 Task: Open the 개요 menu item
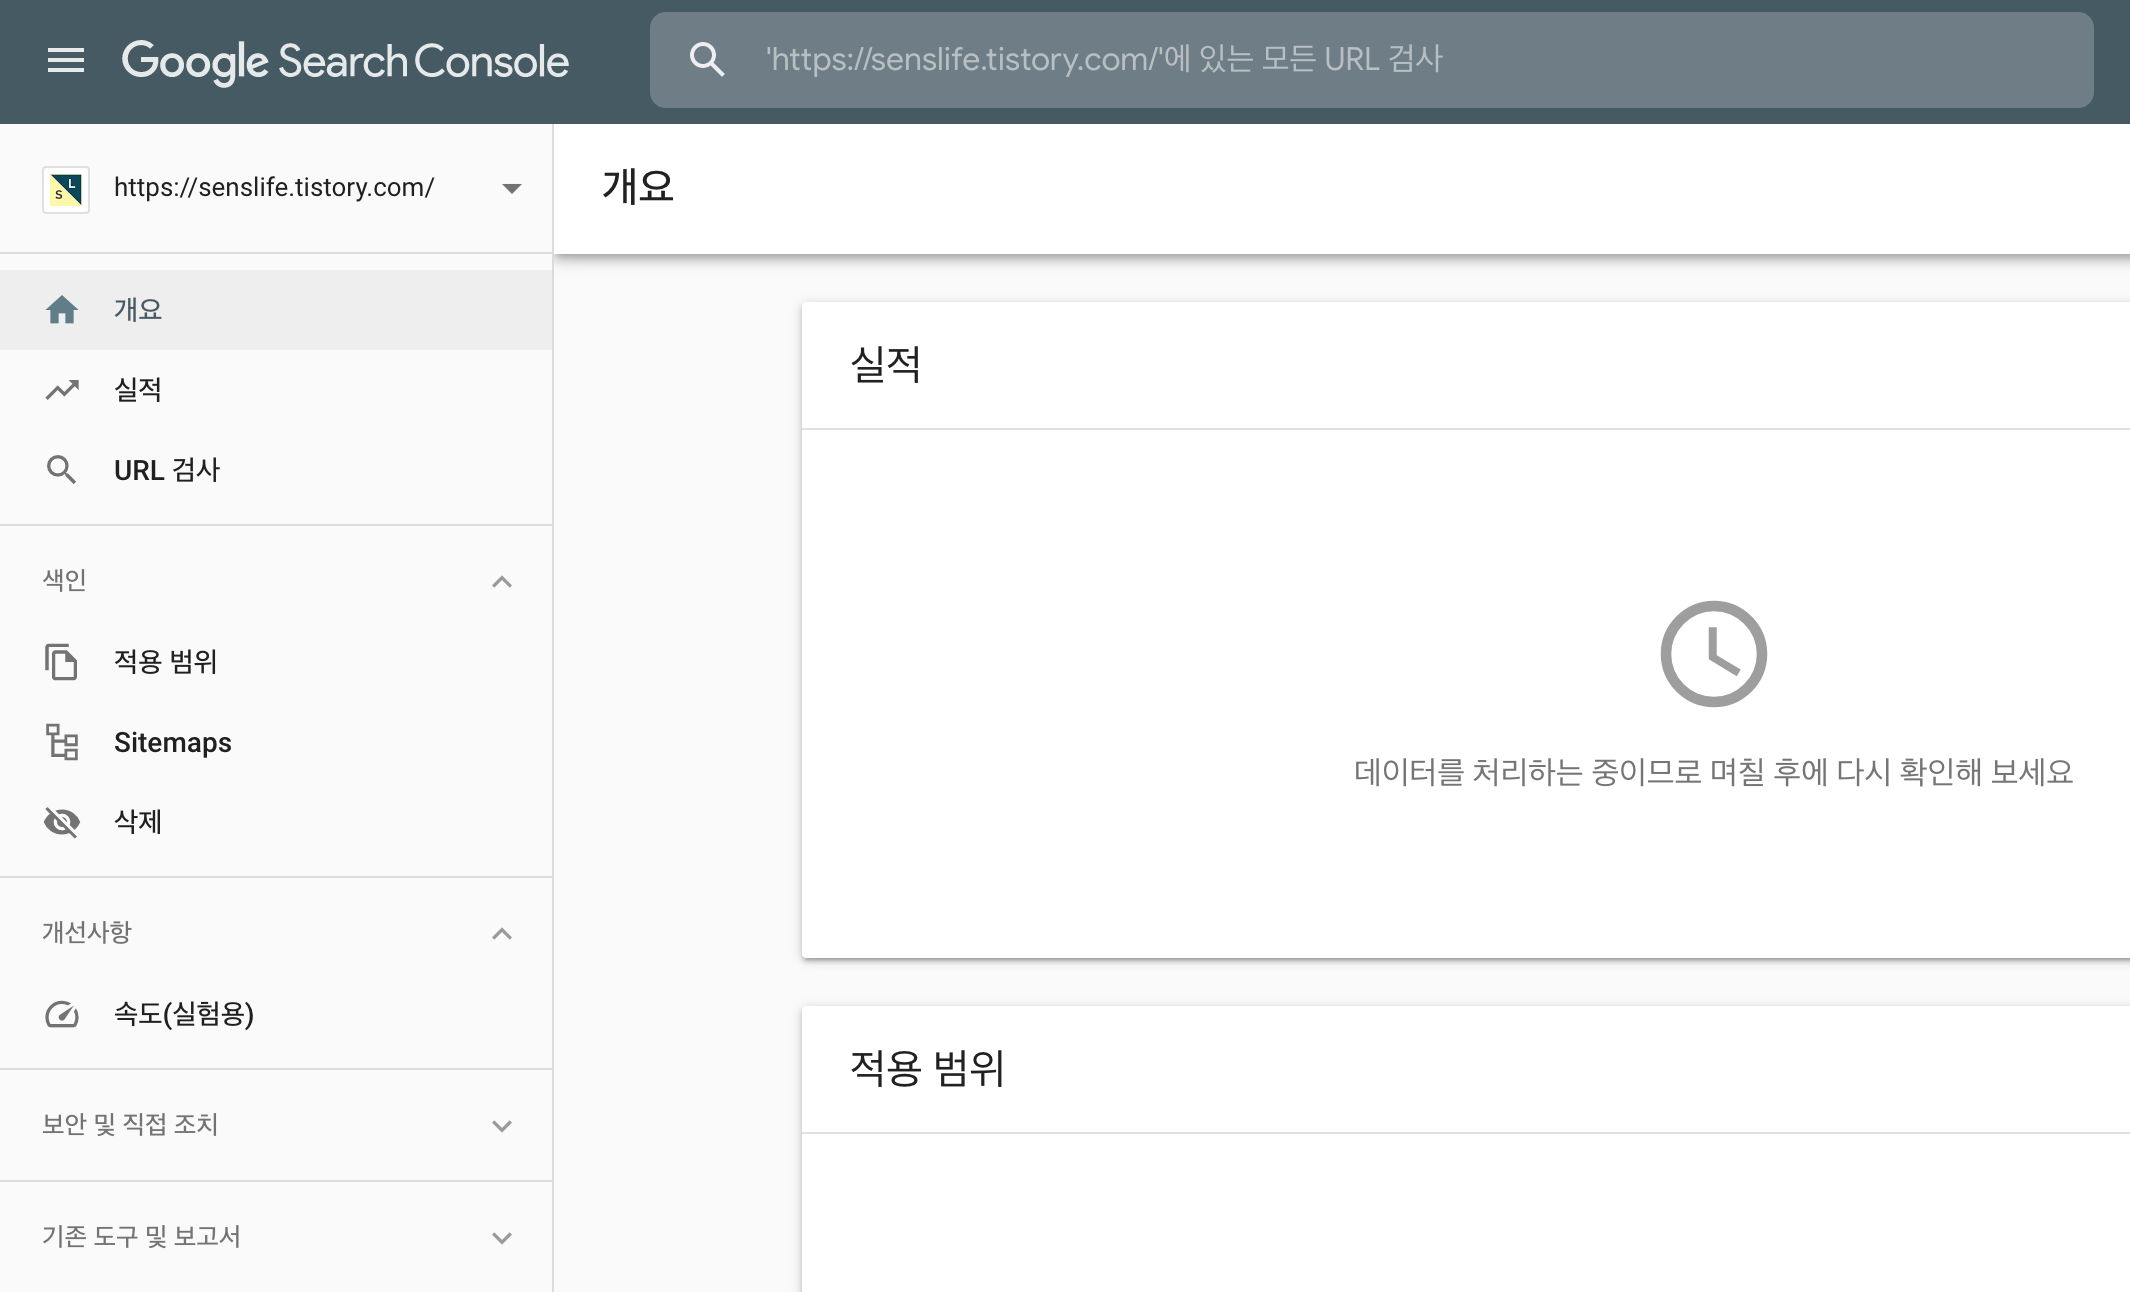tap(276, 310)
